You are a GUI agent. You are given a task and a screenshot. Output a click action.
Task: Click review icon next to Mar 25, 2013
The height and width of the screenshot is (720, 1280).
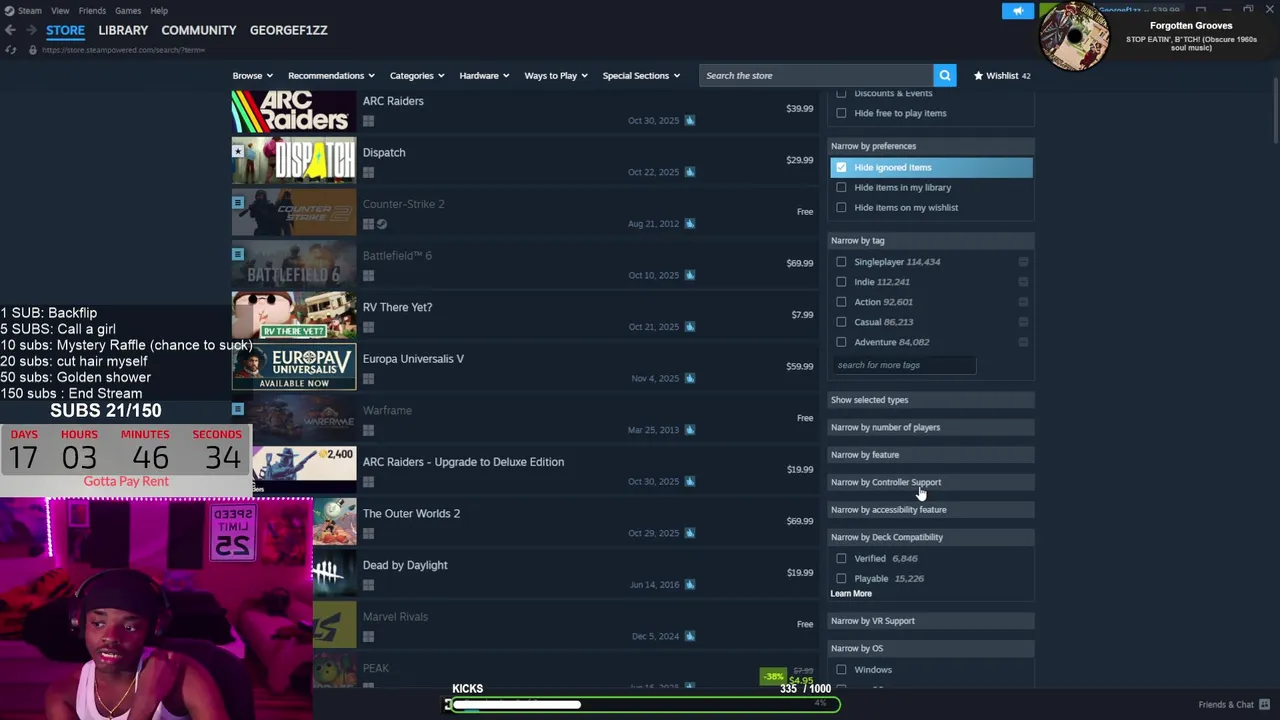point(690,430)
